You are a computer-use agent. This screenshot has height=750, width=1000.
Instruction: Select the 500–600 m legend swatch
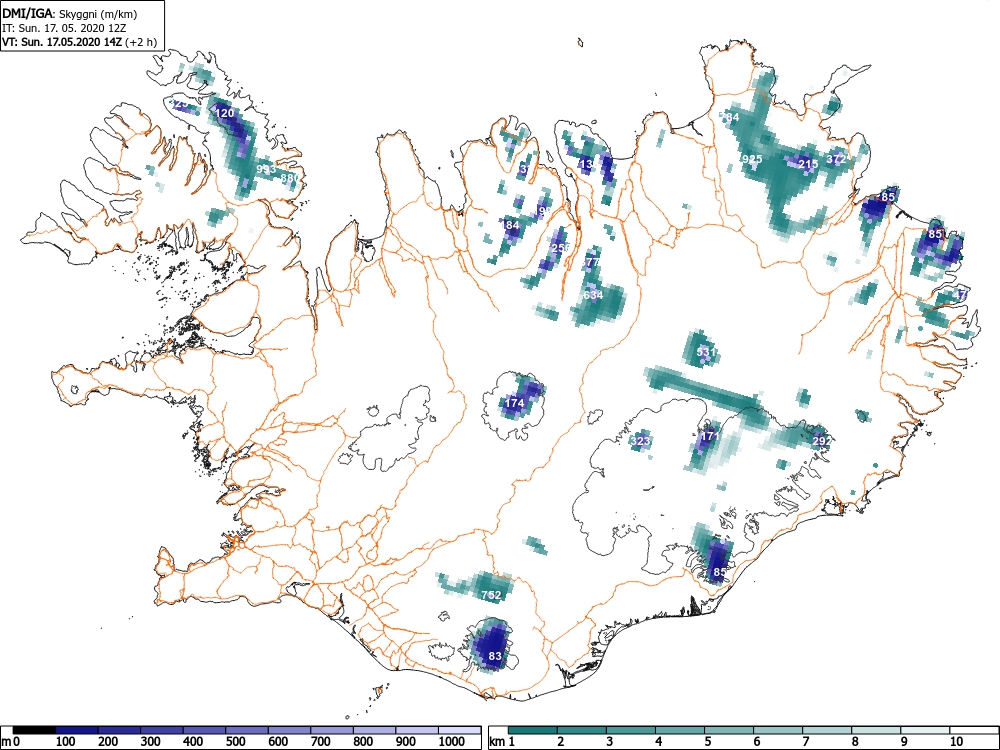[x=247, y=730]
